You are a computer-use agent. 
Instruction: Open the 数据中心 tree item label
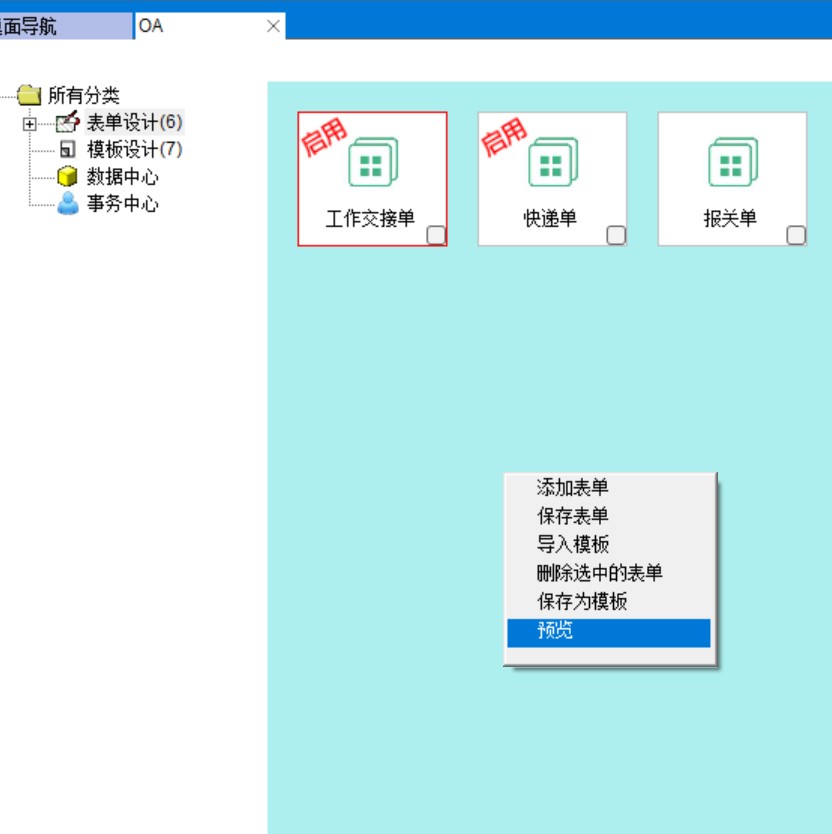click(122, 177)
